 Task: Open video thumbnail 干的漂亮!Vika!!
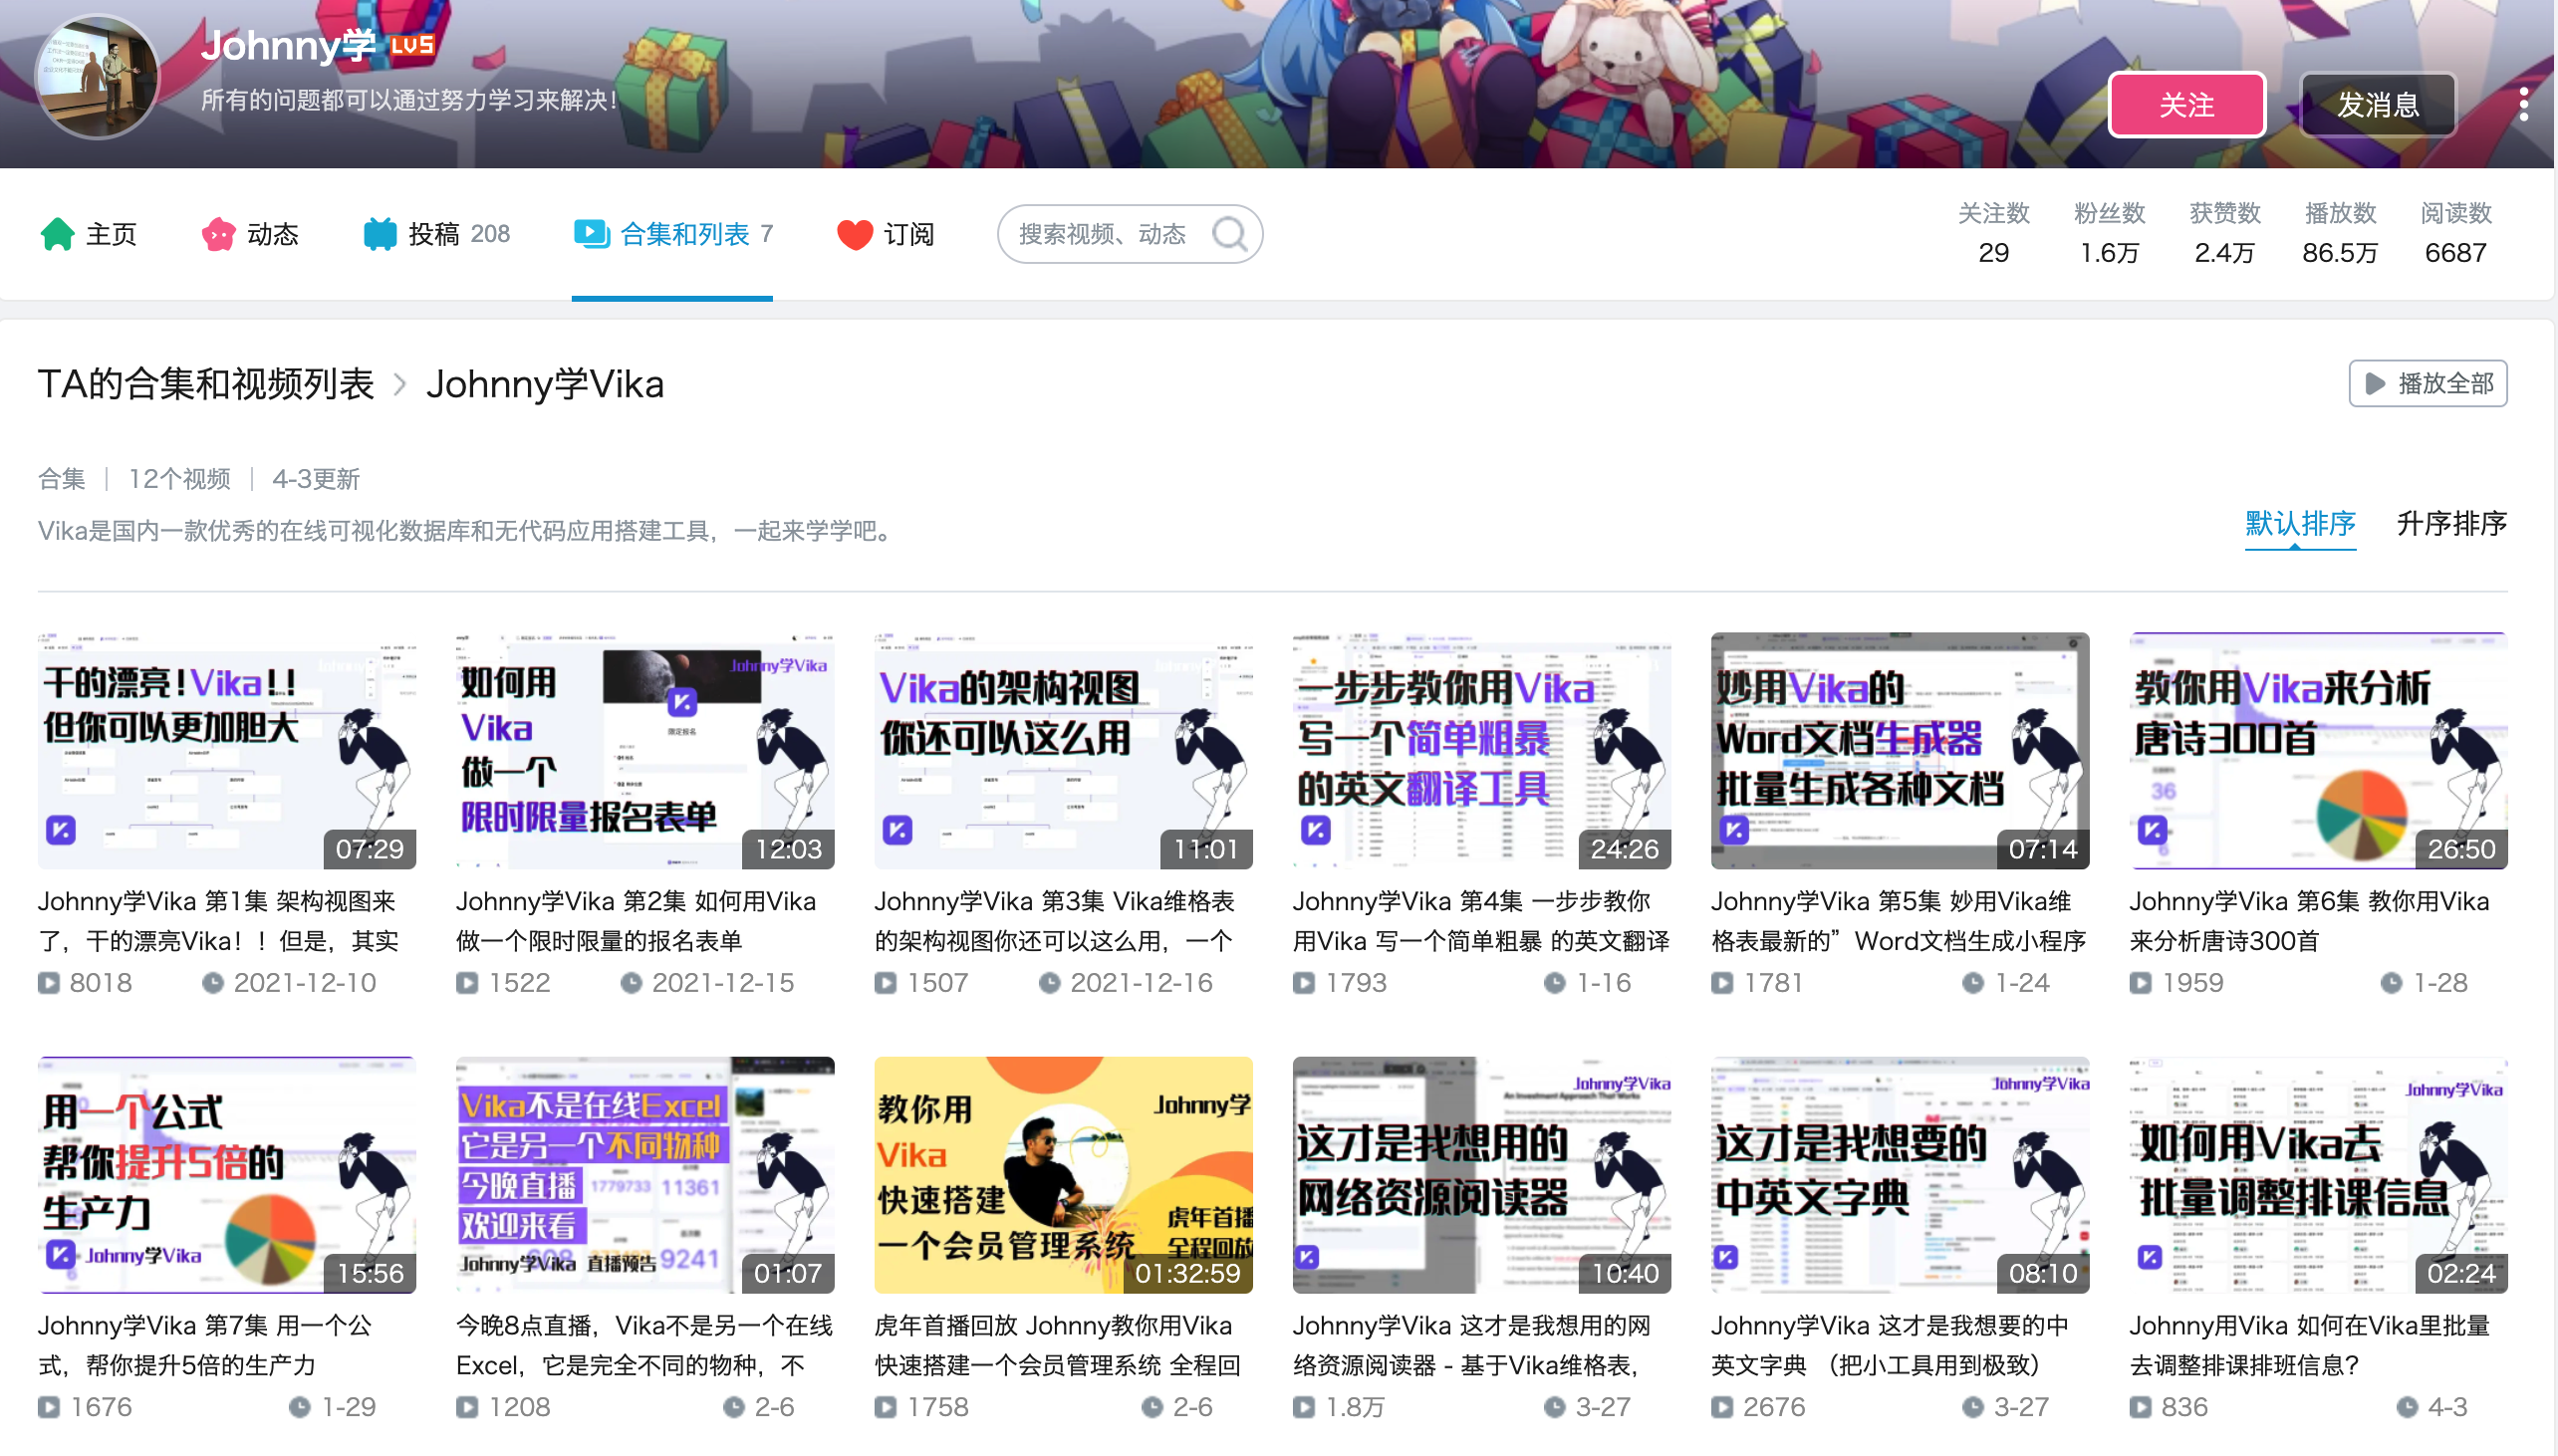[227, 751]
